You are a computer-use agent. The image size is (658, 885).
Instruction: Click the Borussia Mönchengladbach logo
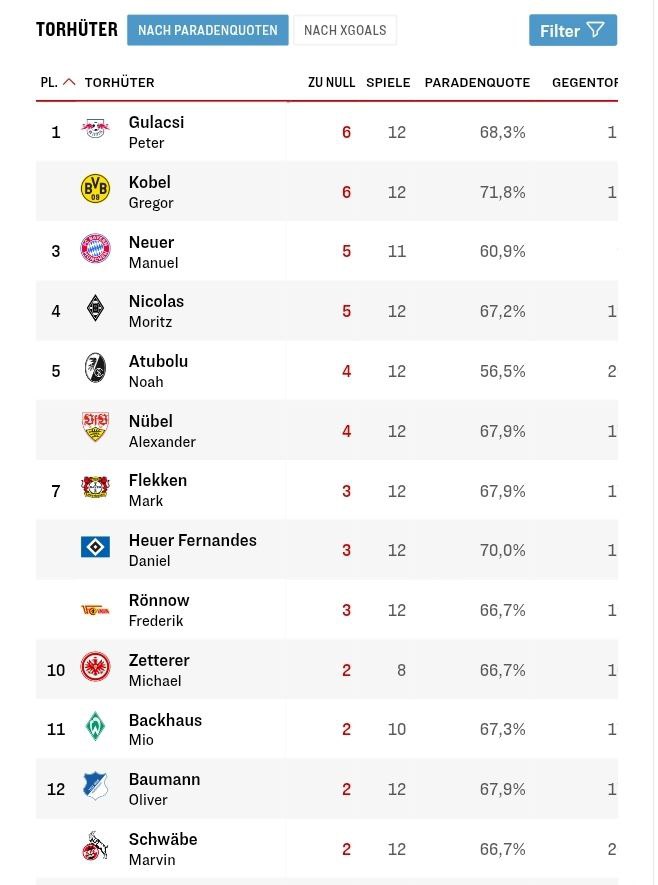[95, 308]
